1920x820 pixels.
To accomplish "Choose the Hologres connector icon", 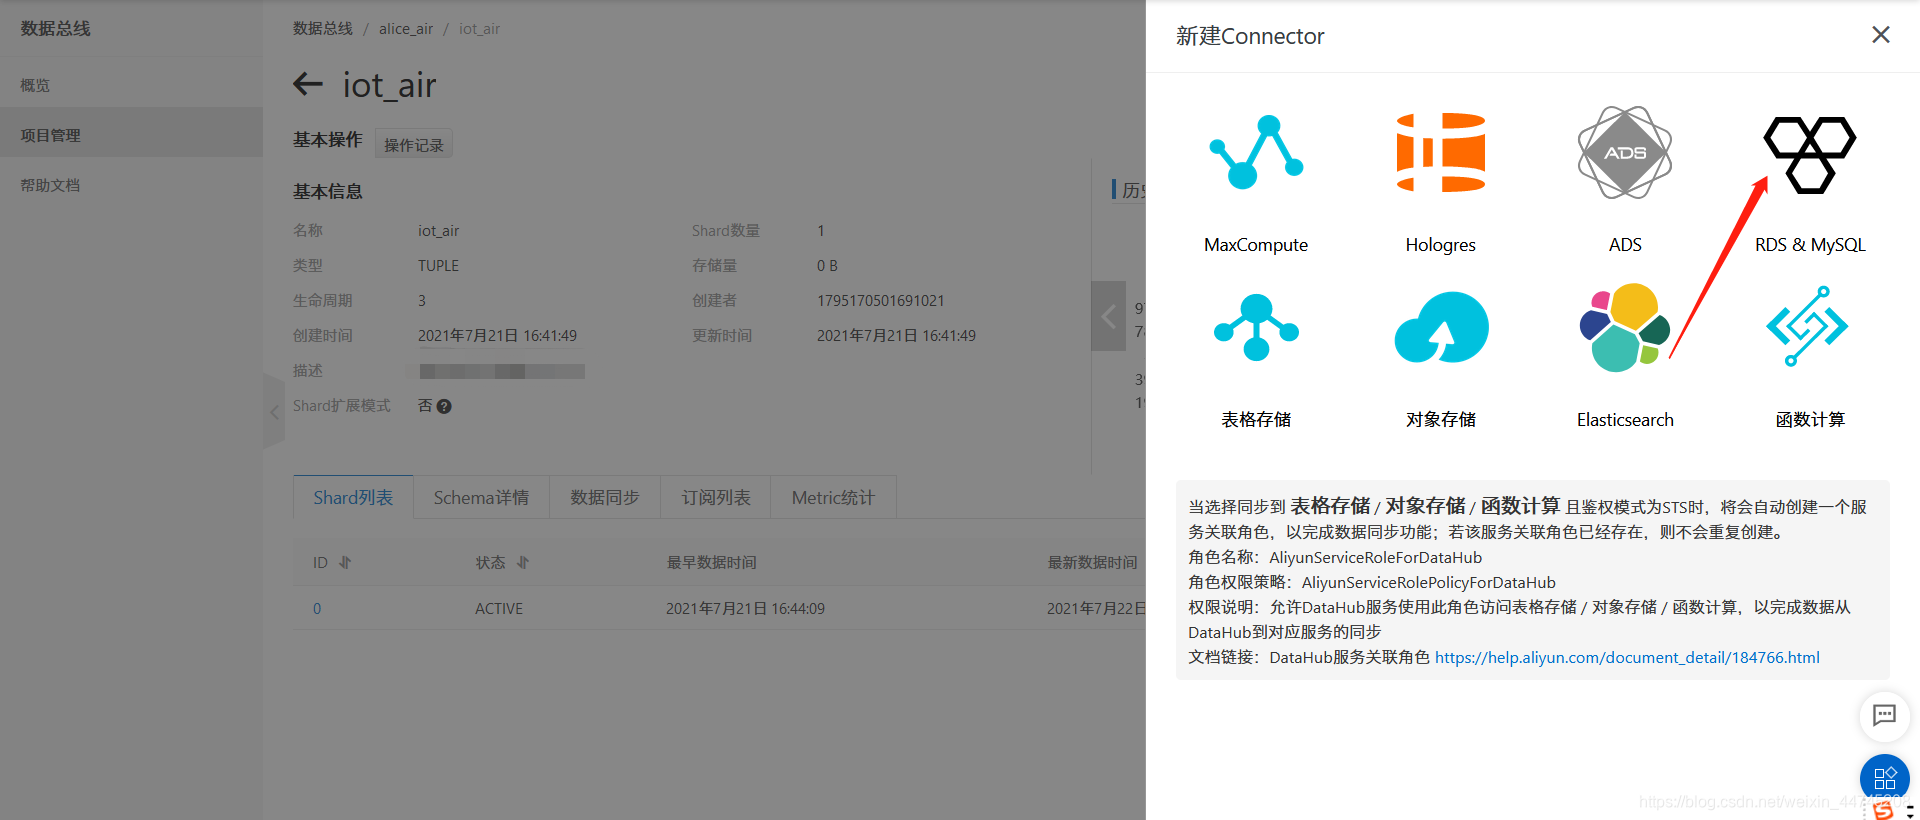I will (1441, 152).
